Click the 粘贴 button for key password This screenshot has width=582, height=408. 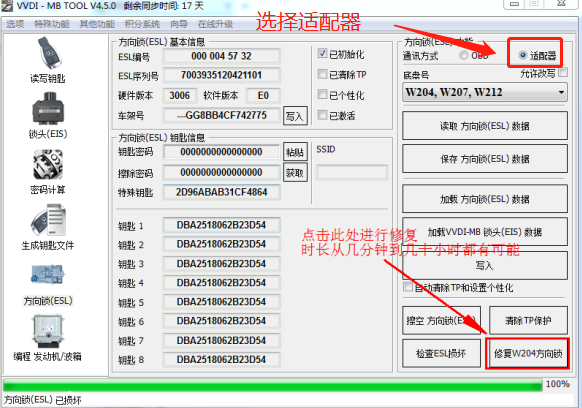pyautogui.click(x=295, y=152)
